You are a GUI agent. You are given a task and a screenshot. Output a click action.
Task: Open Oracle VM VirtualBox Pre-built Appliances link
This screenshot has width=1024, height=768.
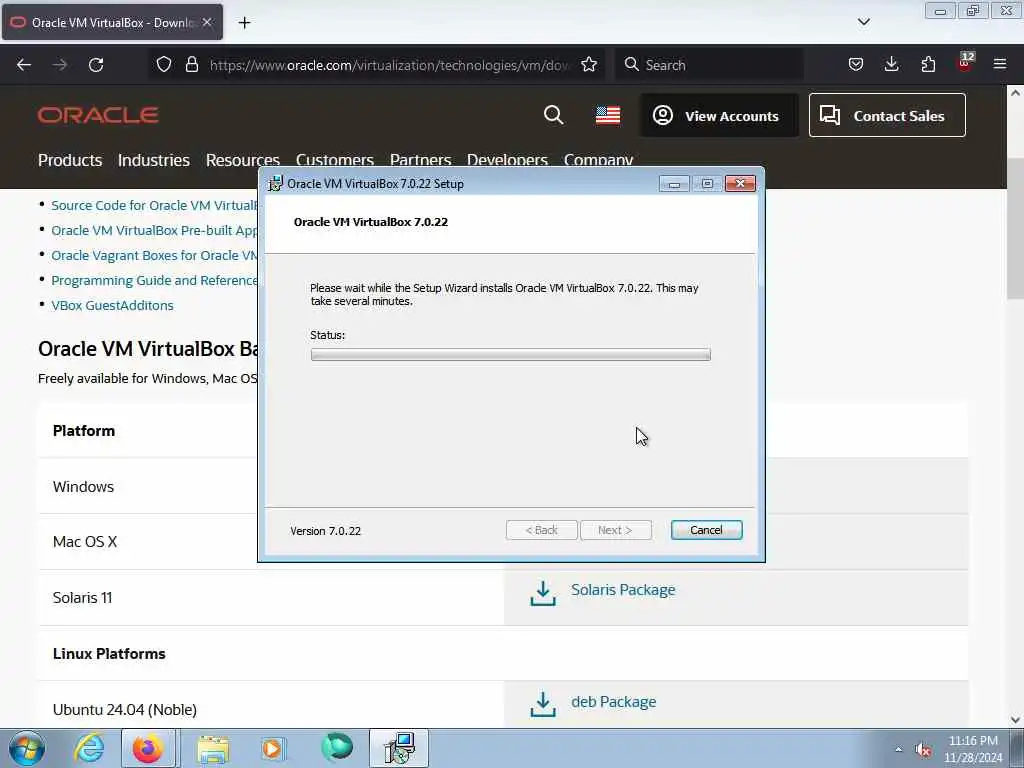click(x=154, y=231)
